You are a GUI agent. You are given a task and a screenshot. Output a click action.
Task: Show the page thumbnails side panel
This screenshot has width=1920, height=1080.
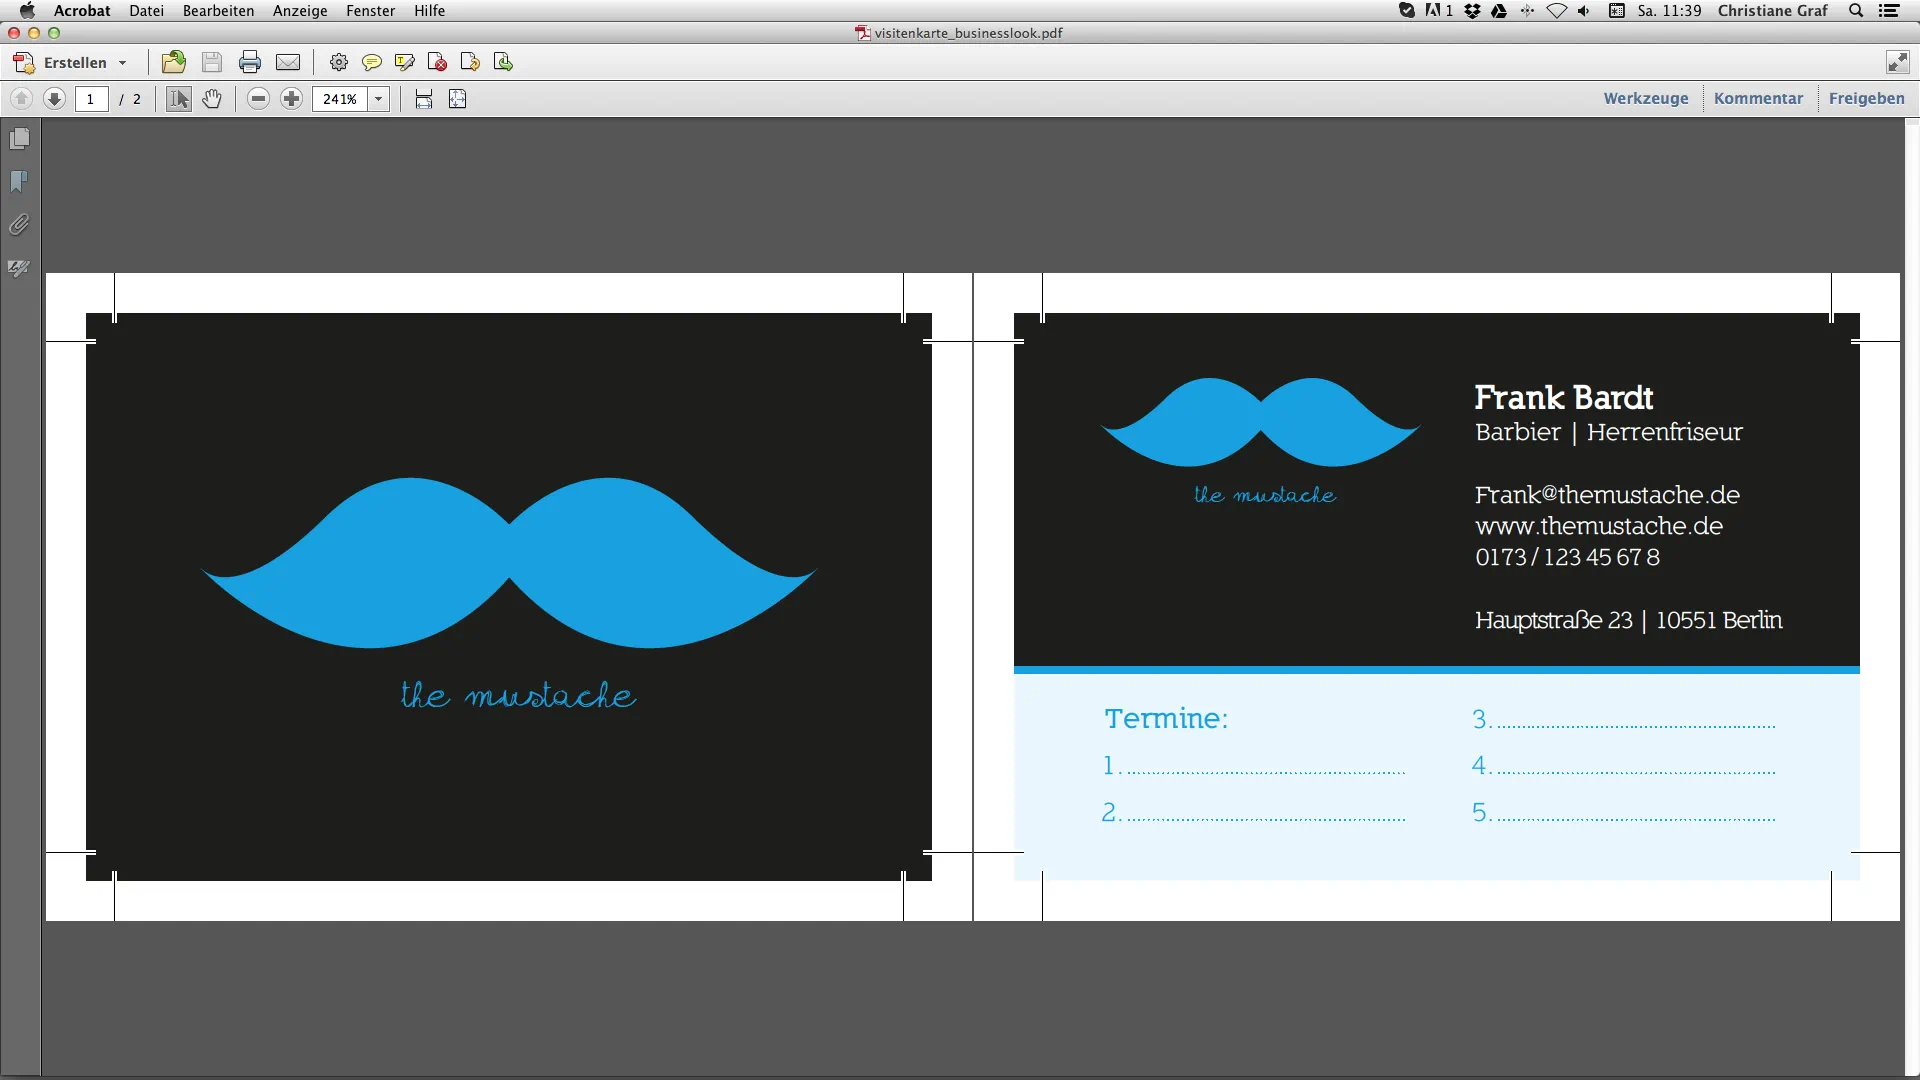pos(19,139)
